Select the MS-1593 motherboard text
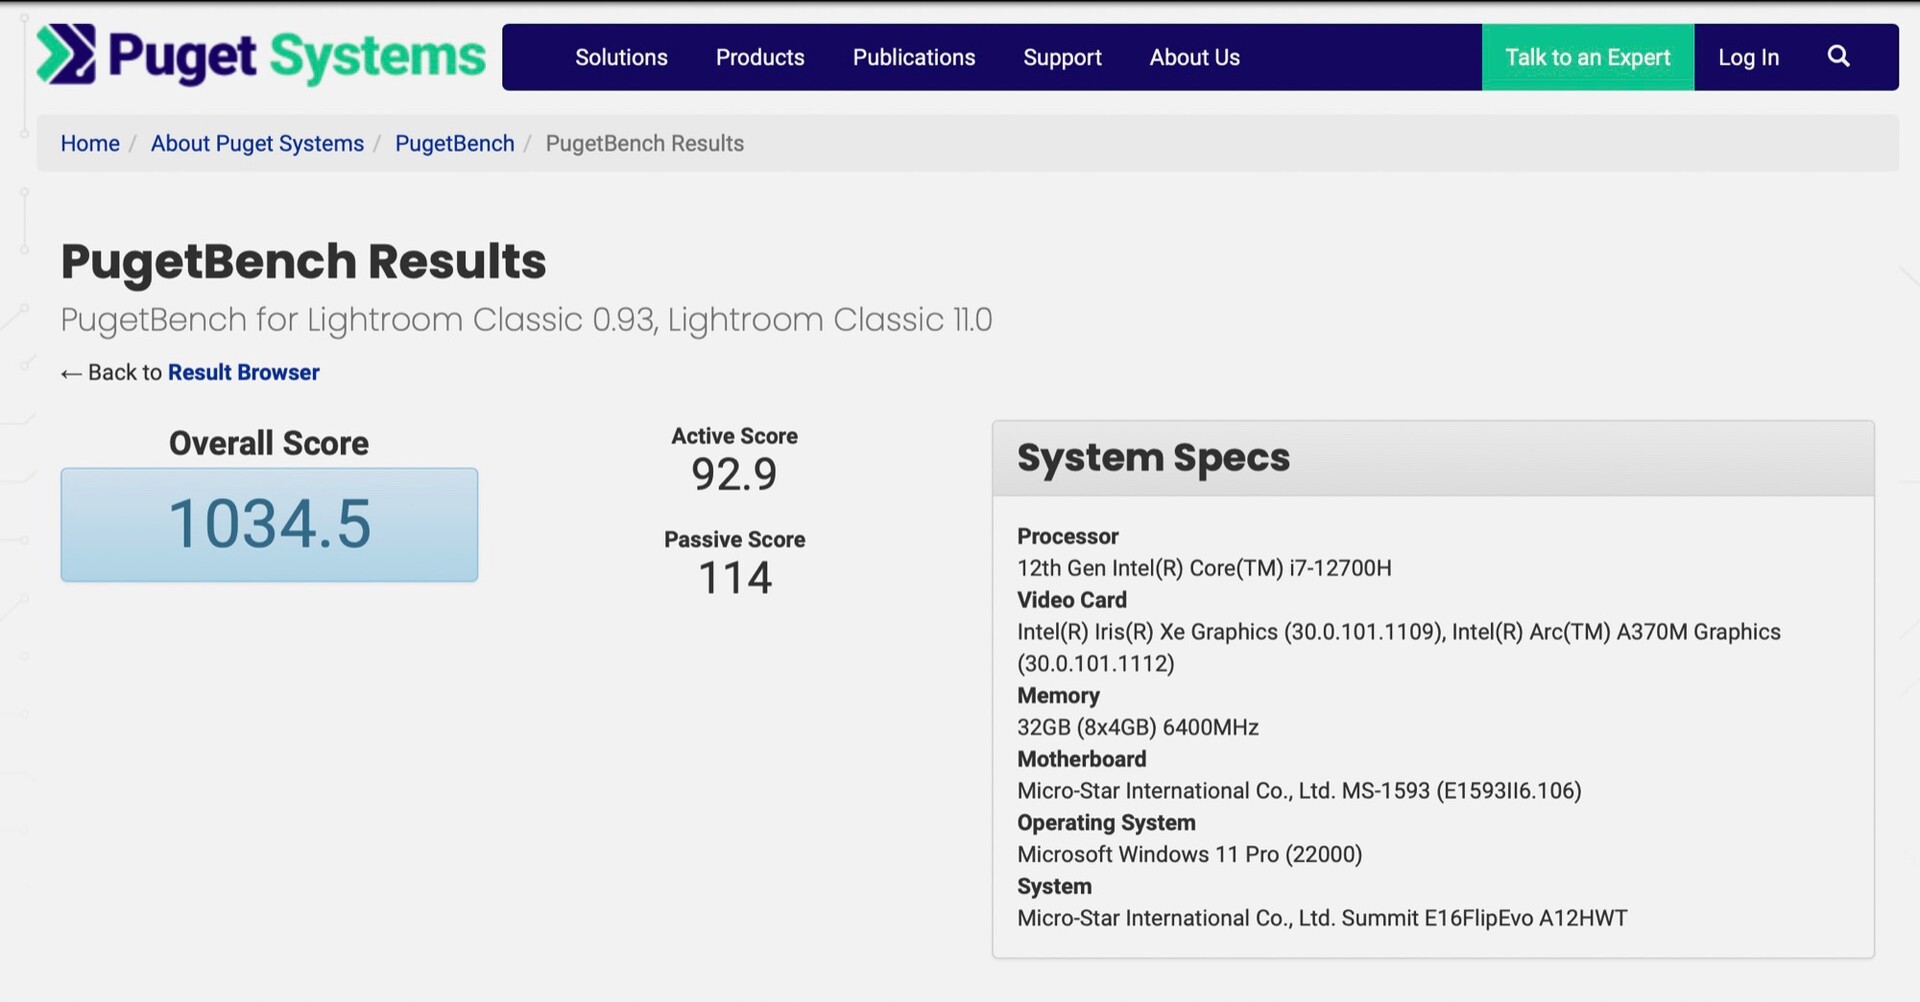 [x=1299, y=791]
